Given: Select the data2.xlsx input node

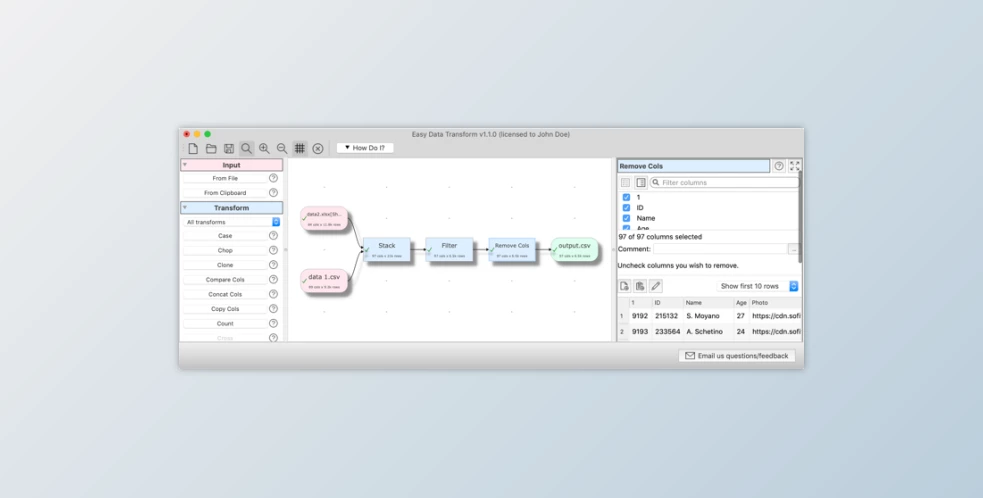Looking at the screenshot, I should [324, 218].
